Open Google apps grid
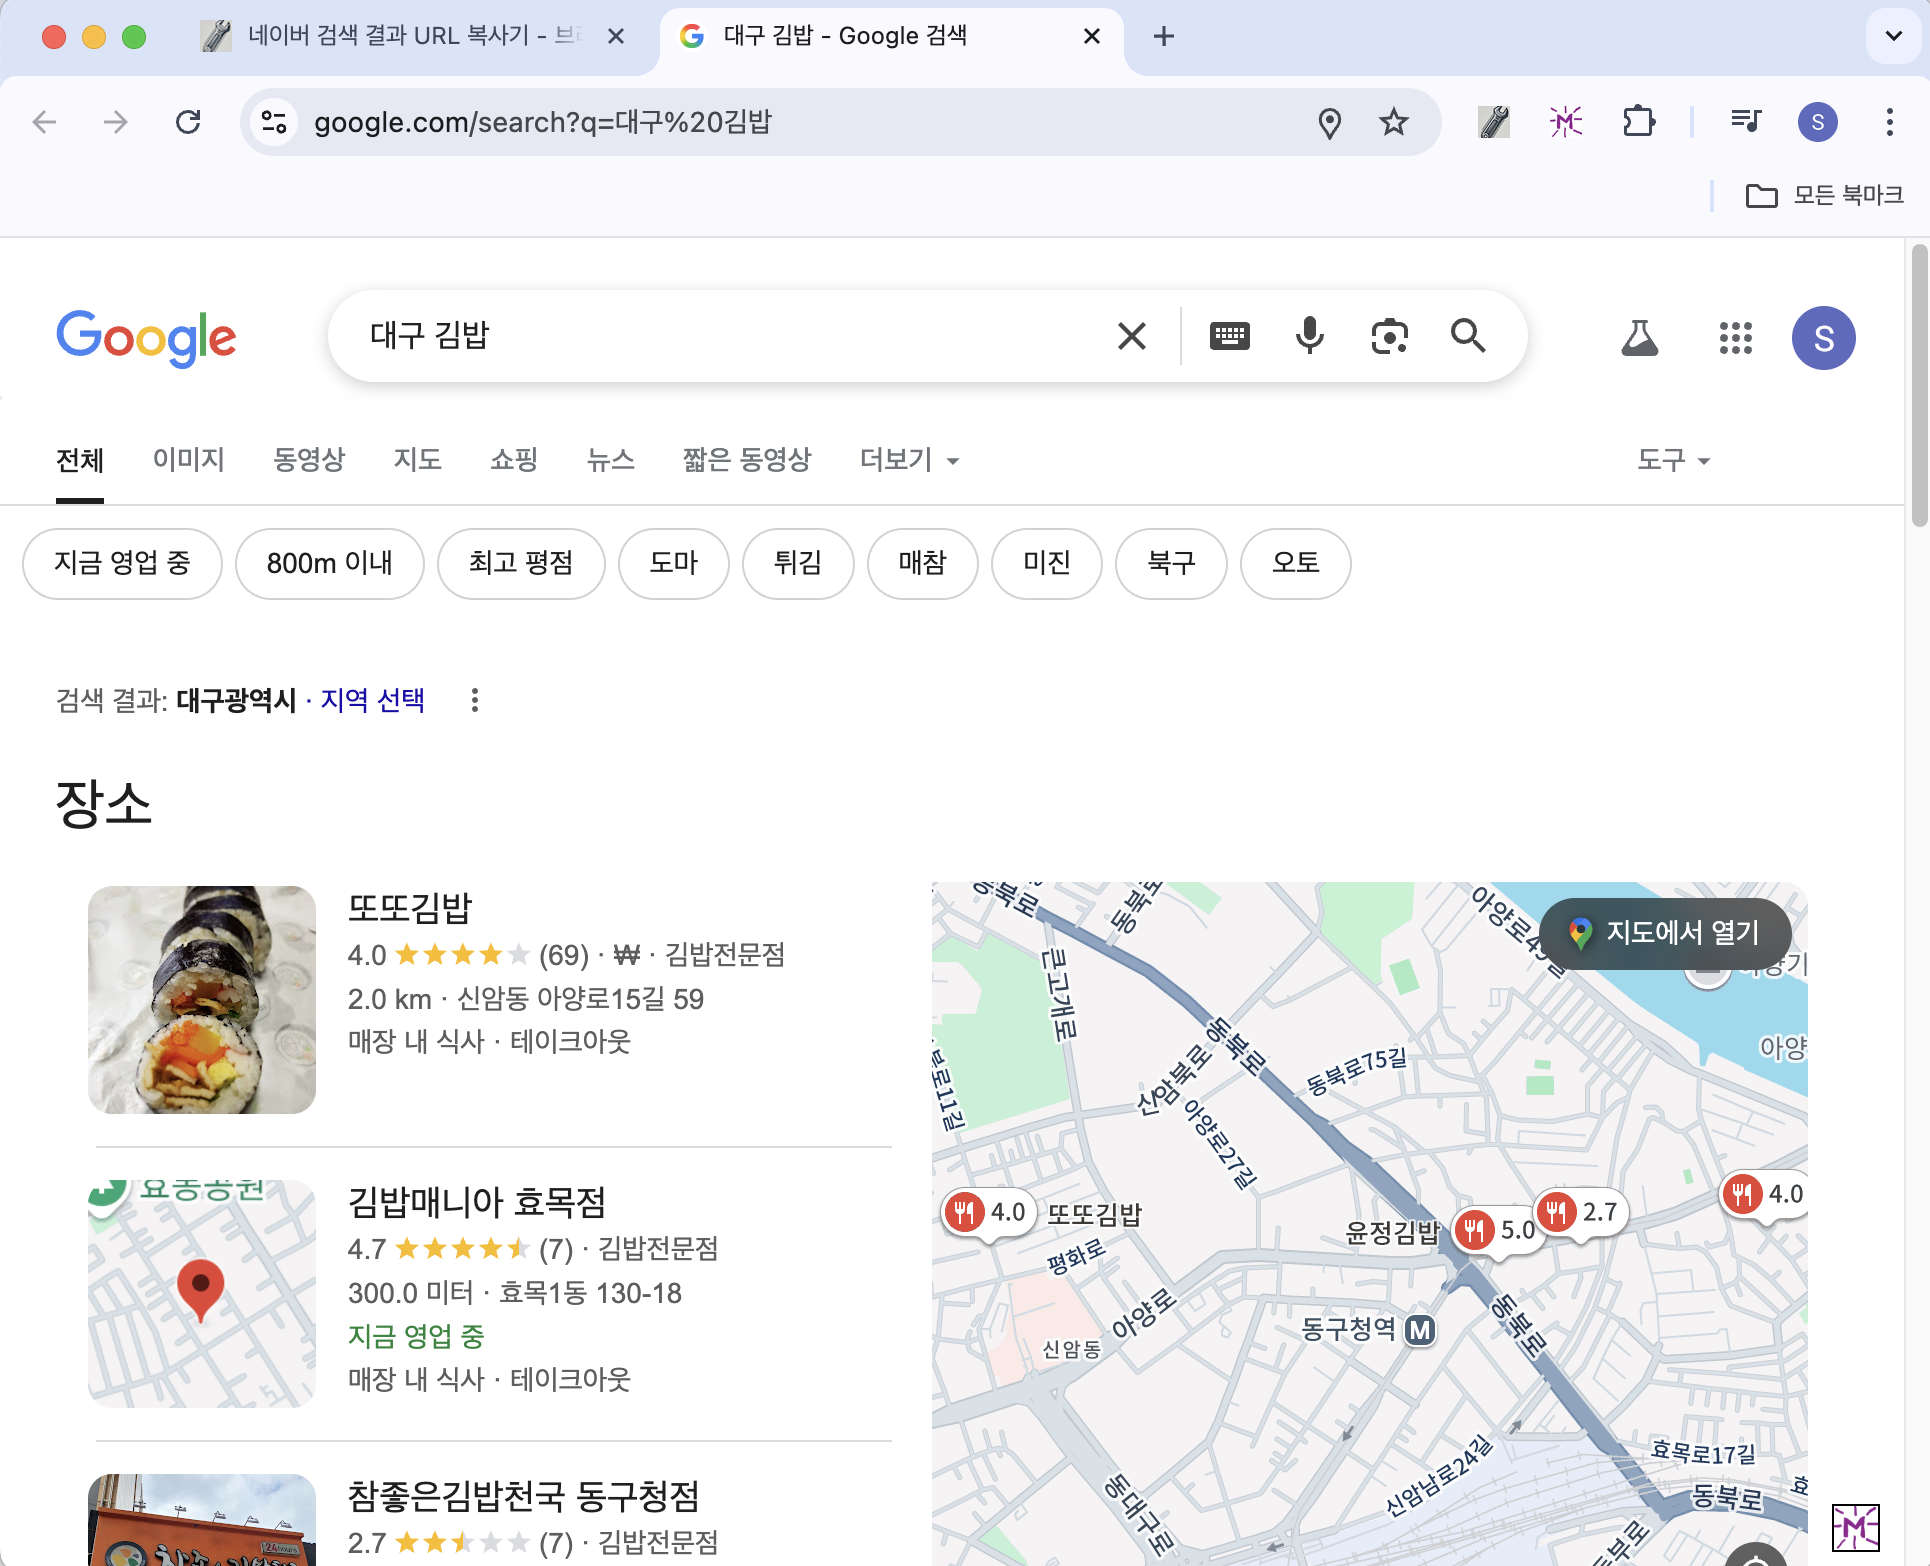Image resolution: width=1930 pixels, height=1566 pixels. [1735, 338]
